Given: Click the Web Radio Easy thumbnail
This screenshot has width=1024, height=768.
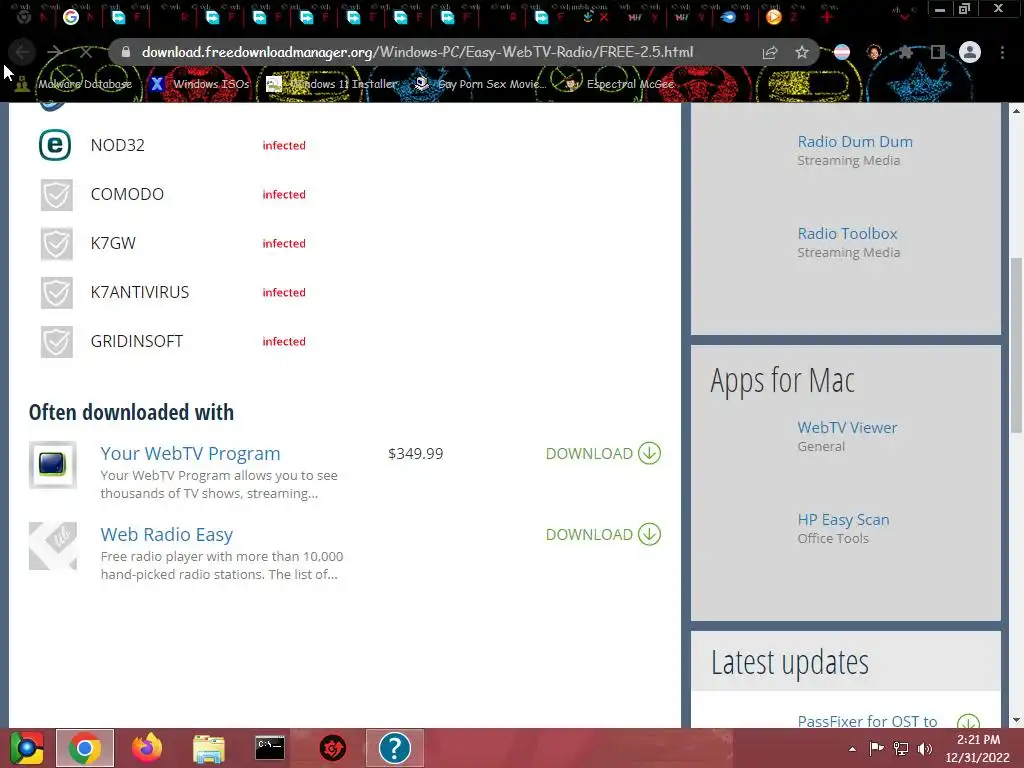Looking at the screenshot, I should 53,546.
